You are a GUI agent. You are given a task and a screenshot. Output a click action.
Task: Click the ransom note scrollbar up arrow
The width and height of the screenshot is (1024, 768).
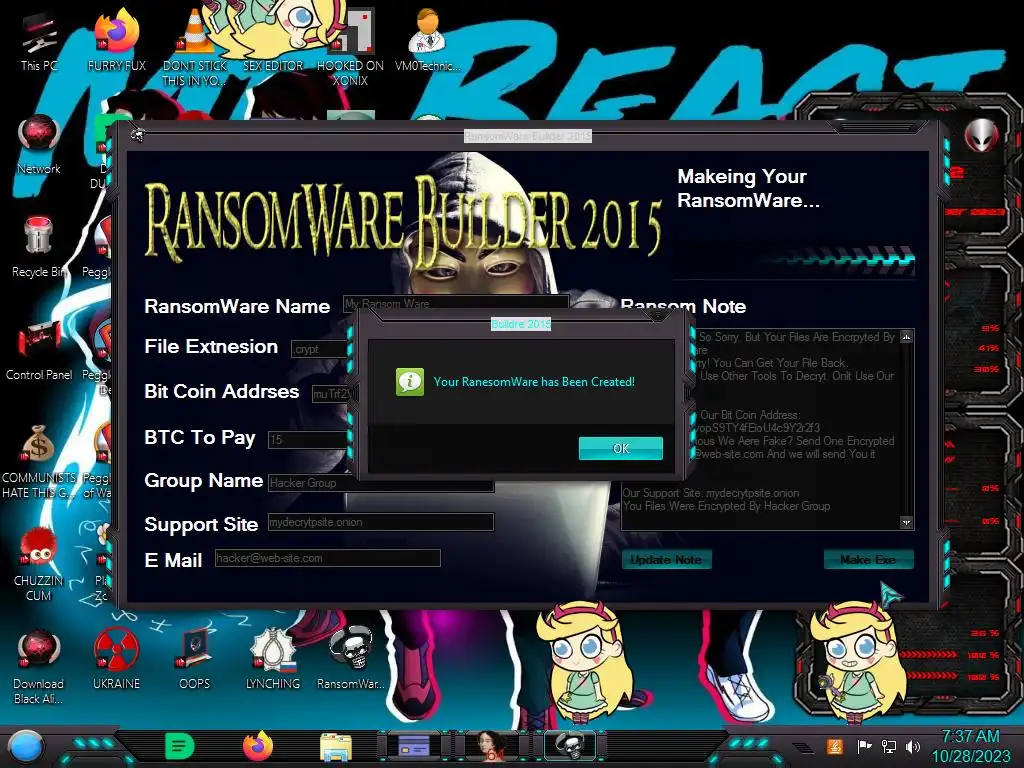click(x=906, y=337)
